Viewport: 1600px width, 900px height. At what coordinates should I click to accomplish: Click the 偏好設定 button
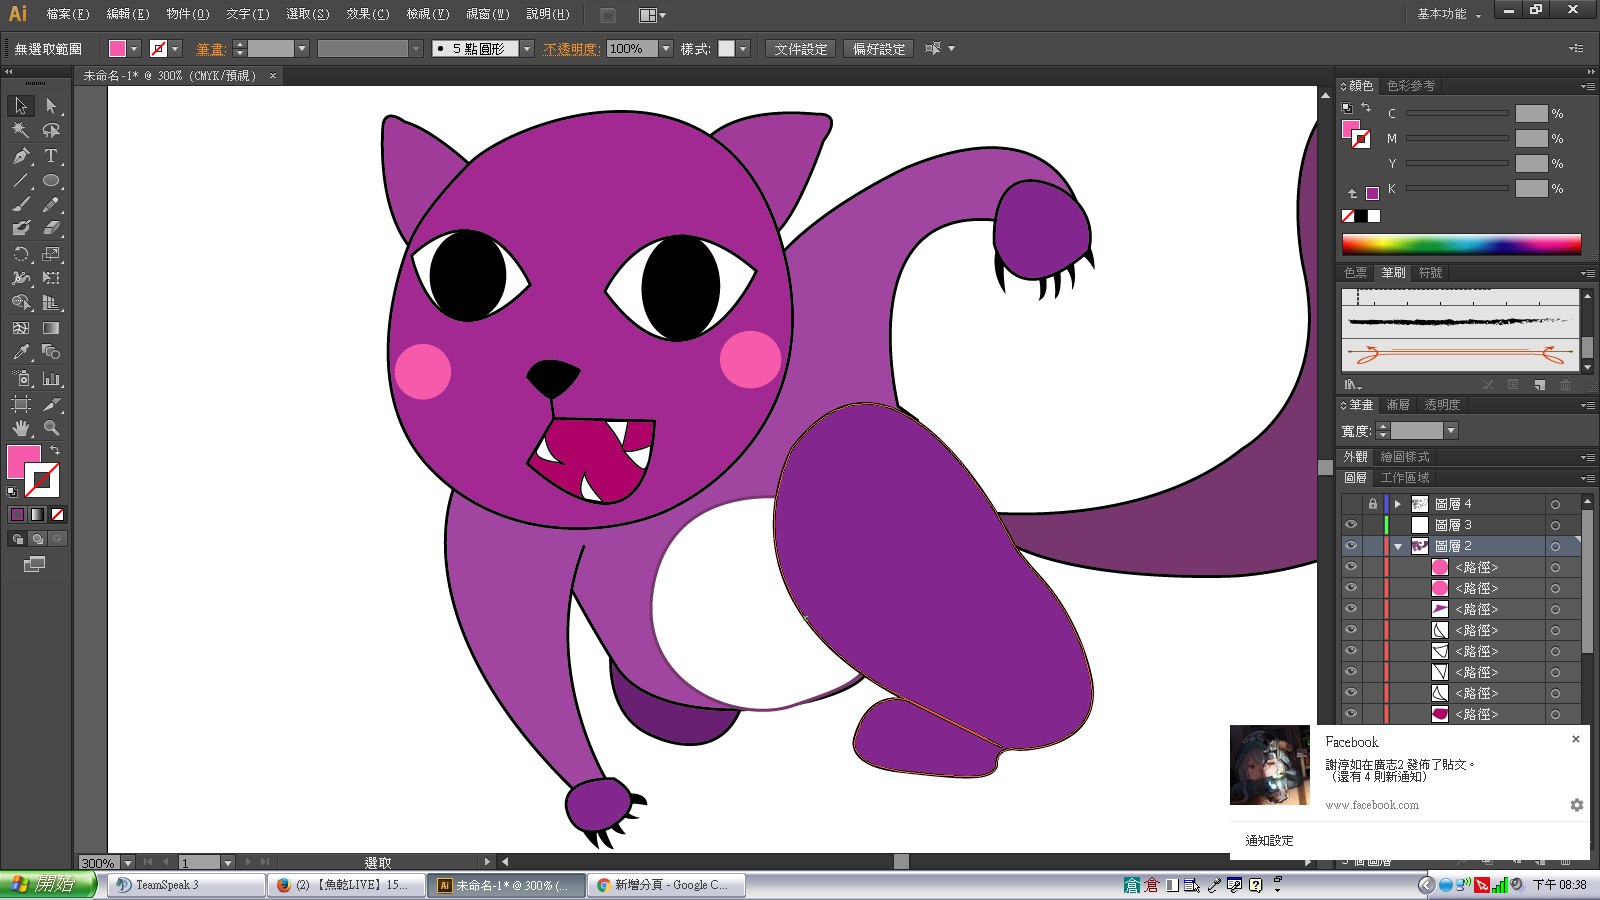coord(879,49)
